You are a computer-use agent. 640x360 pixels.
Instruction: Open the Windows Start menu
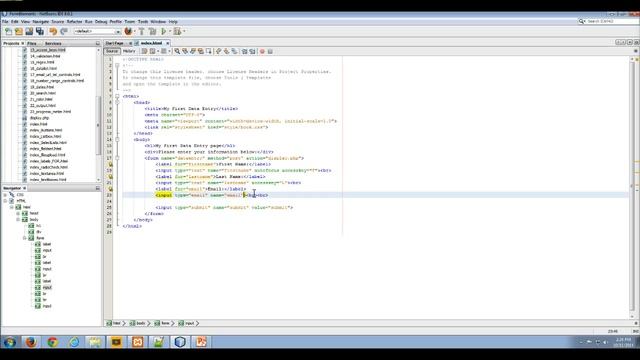point(10,342)
